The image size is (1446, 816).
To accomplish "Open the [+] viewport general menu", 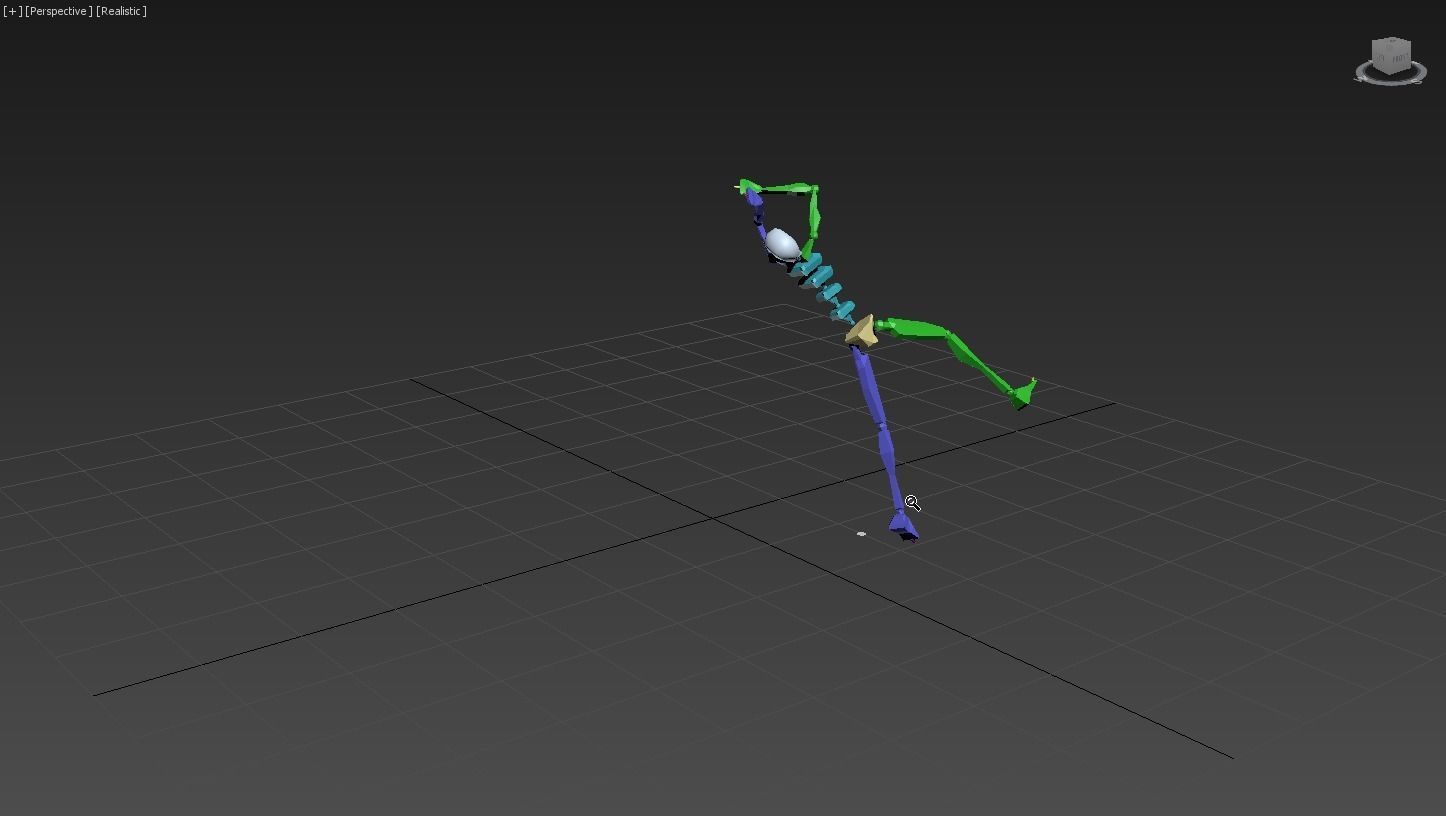I will (12, 11).
